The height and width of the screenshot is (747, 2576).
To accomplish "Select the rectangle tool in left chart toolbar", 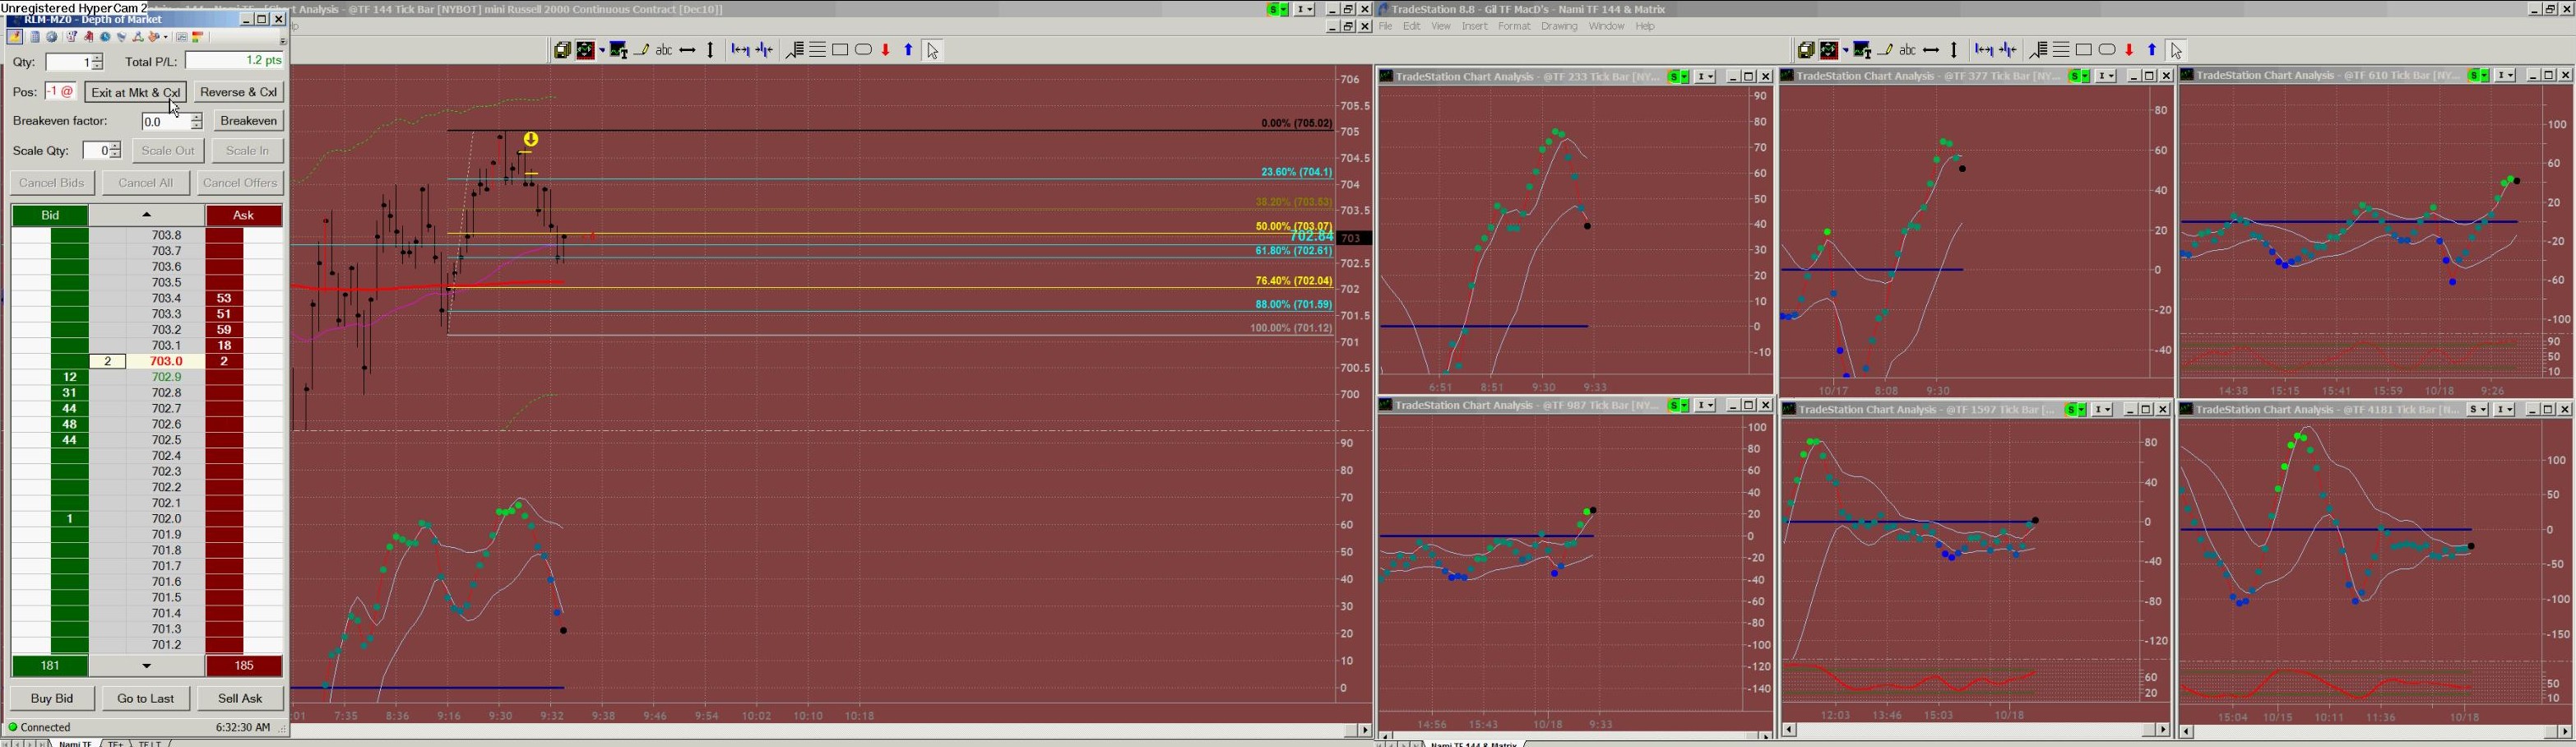I will point(840,50).
